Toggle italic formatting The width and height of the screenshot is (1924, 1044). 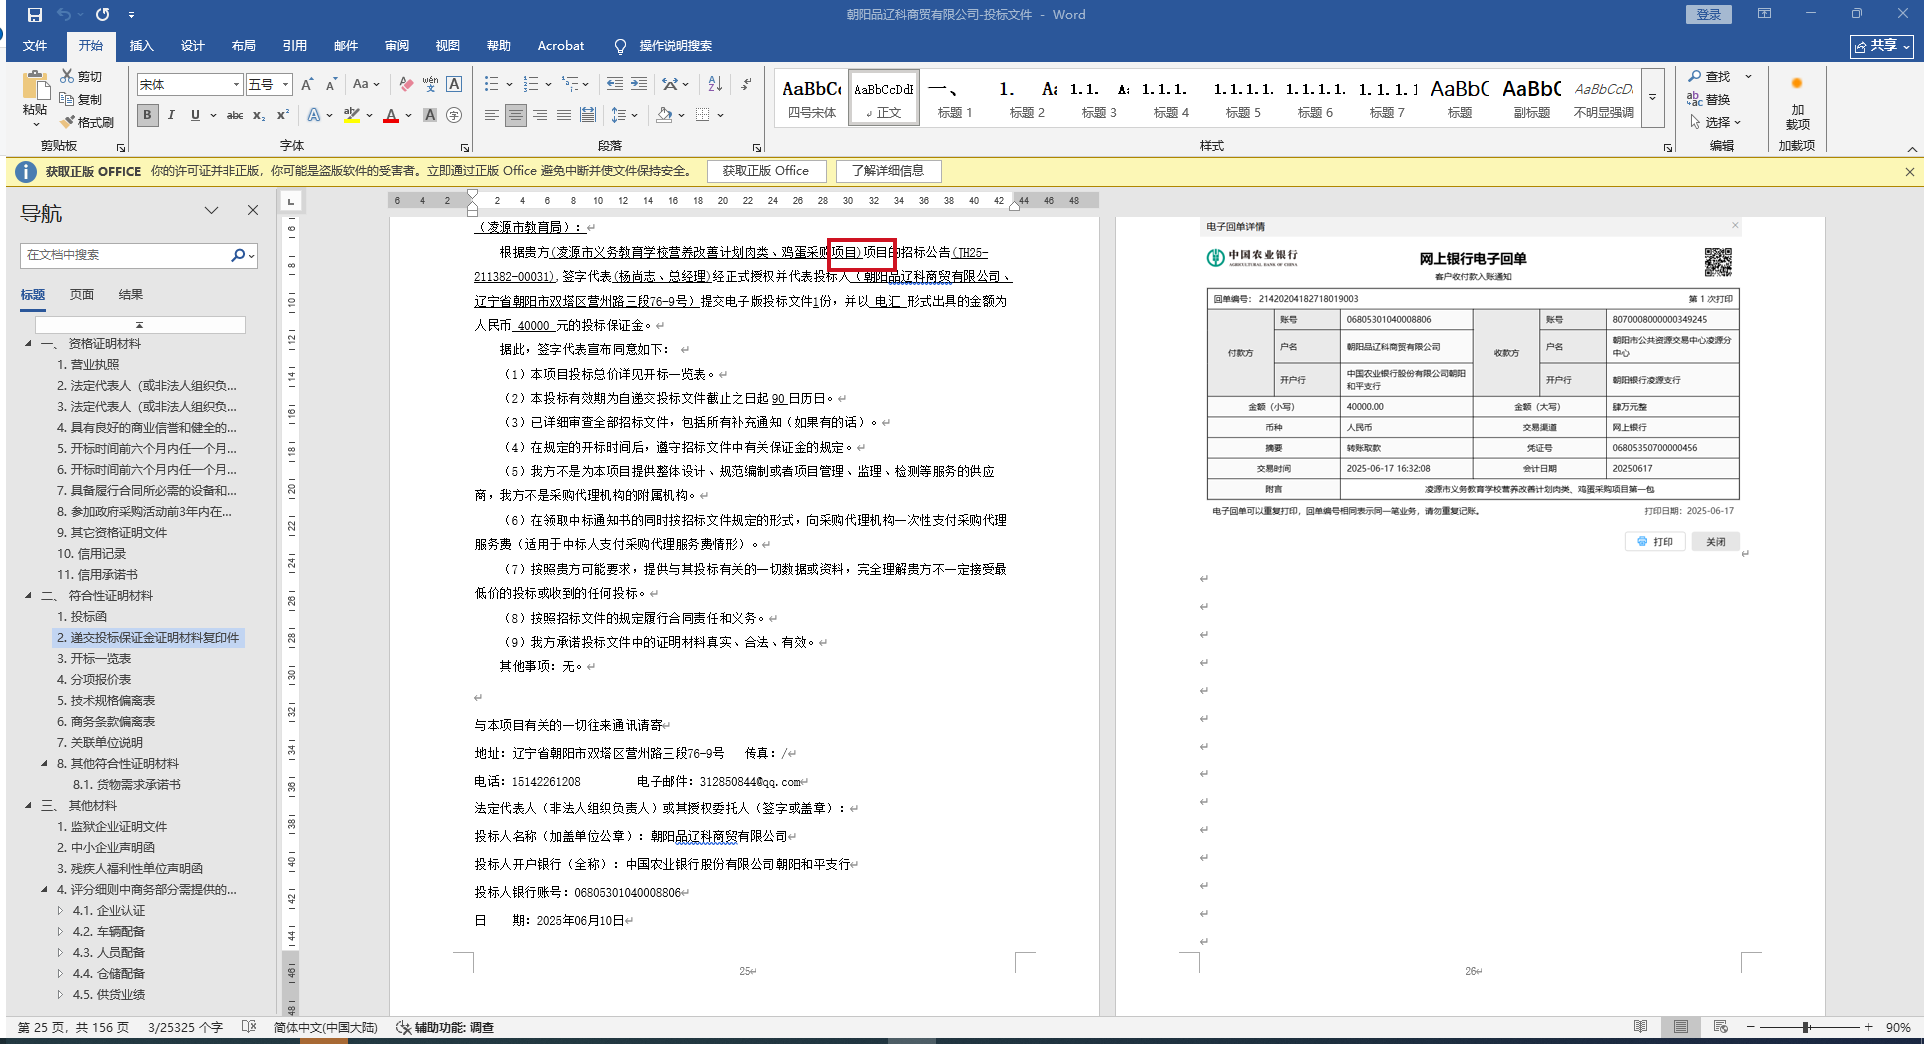pos(171,116)
